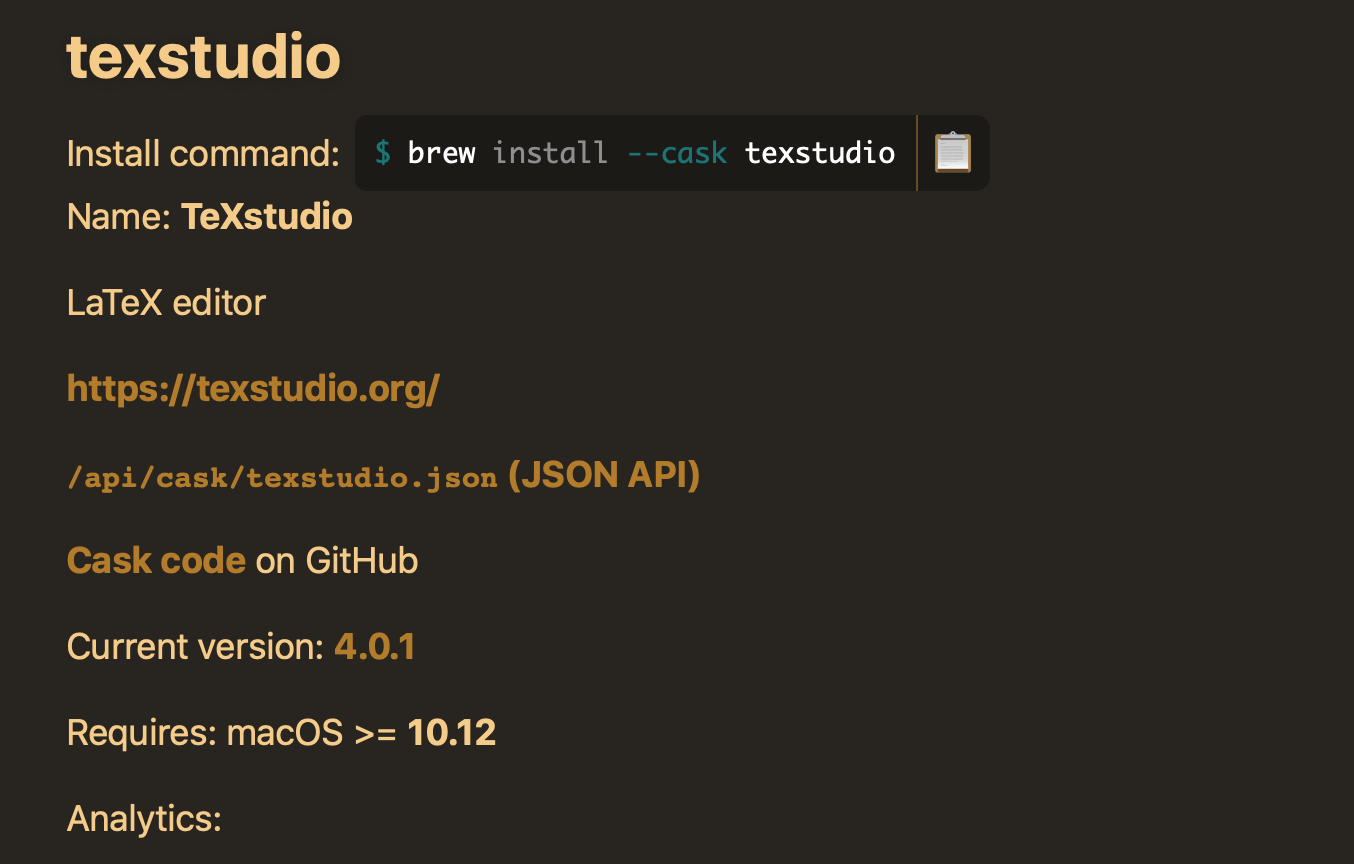Screen dimensions: 1354x864
Task: Click the TeXstudio name label
Action: (x=266, y=216)
